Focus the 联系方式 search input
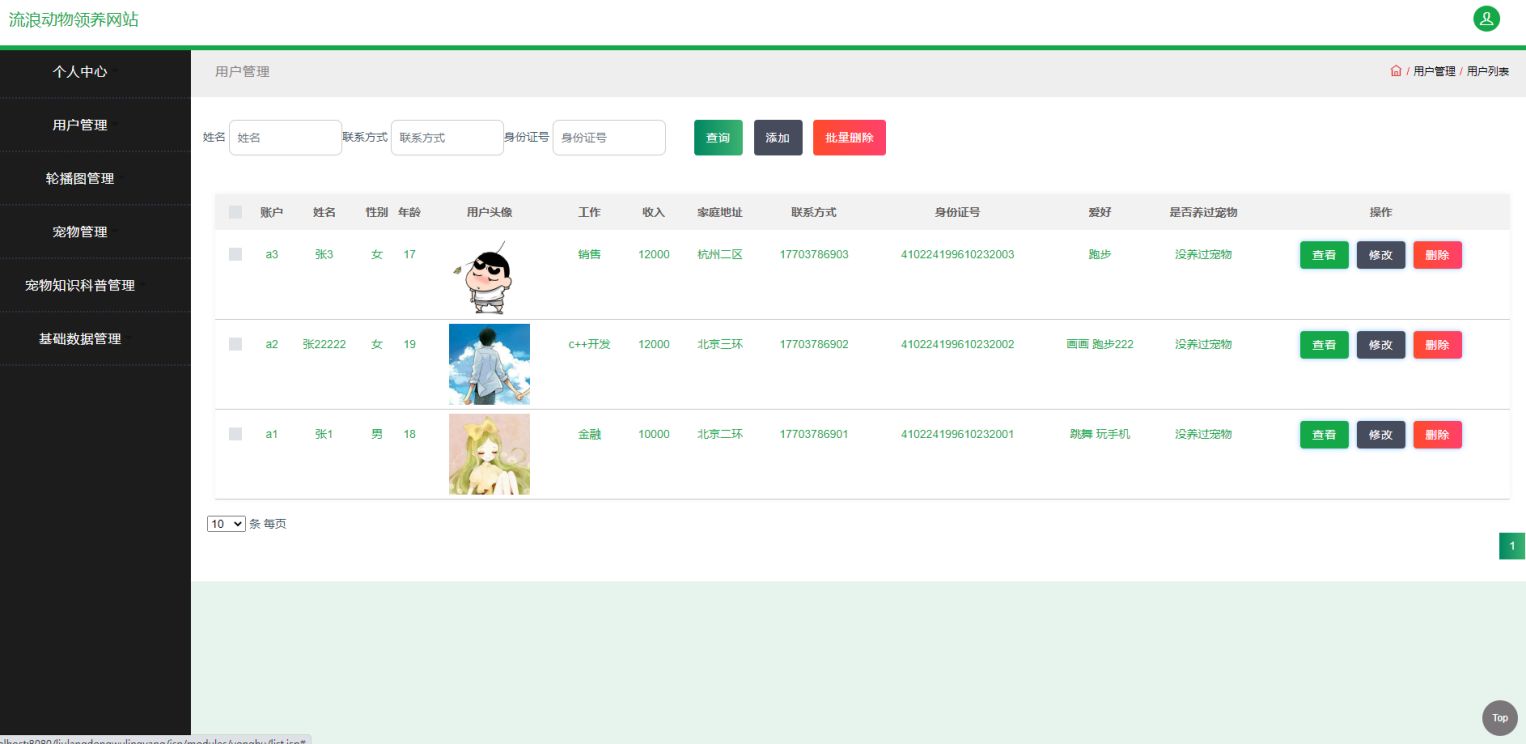Image resolution: width=1526 pixels, height=744 pixels. pyautogui.click(x=447, y=138)
